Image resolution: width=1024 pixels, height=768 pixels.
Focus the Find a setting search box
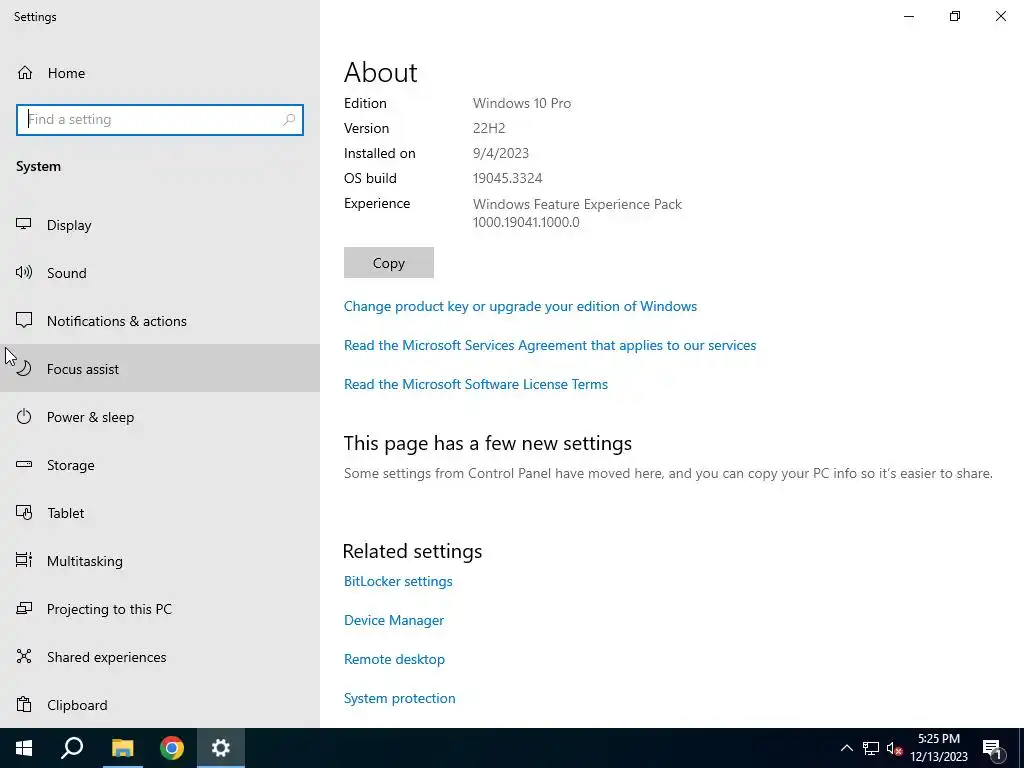coord(160,120)
